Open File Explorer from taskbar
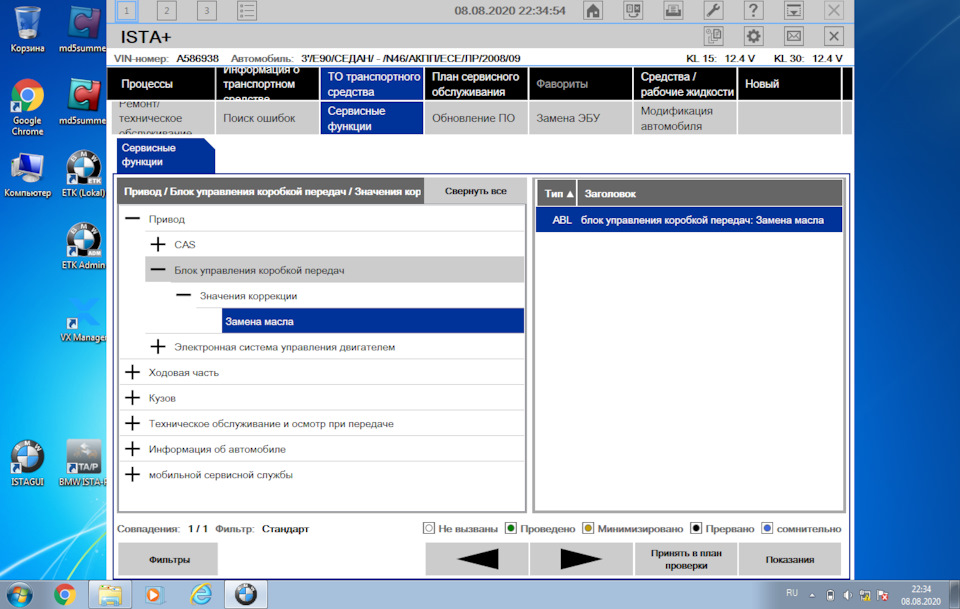Screen dimensions: 960x609 coord(110,594)
